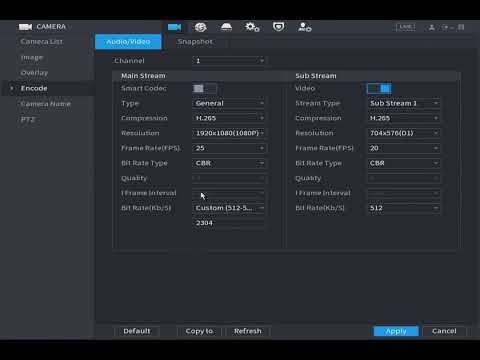Image resolution: width=480 pixels, height=360 pixels.
Task: Open Overlay settings in sidebar
Action: (34, 73)
